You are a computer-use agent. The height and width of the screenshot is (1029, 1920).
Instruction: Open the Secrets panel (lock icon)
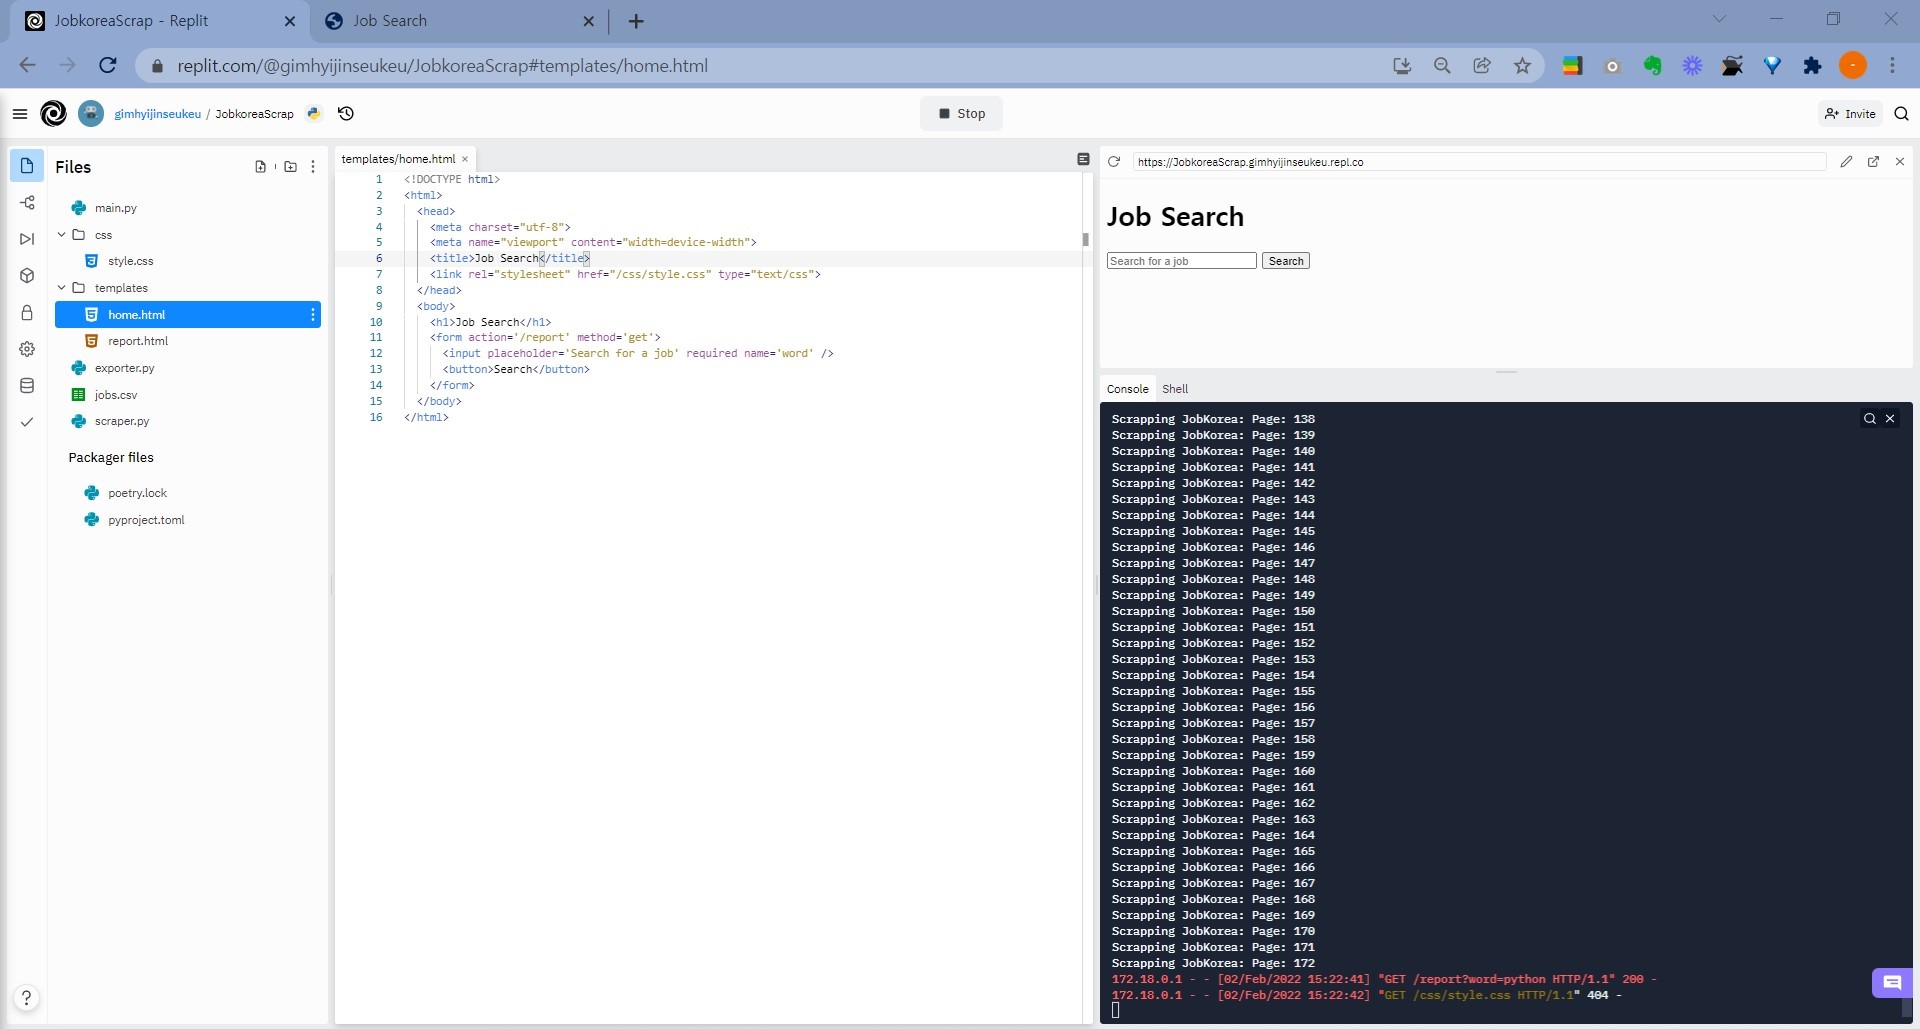point(27,312)
